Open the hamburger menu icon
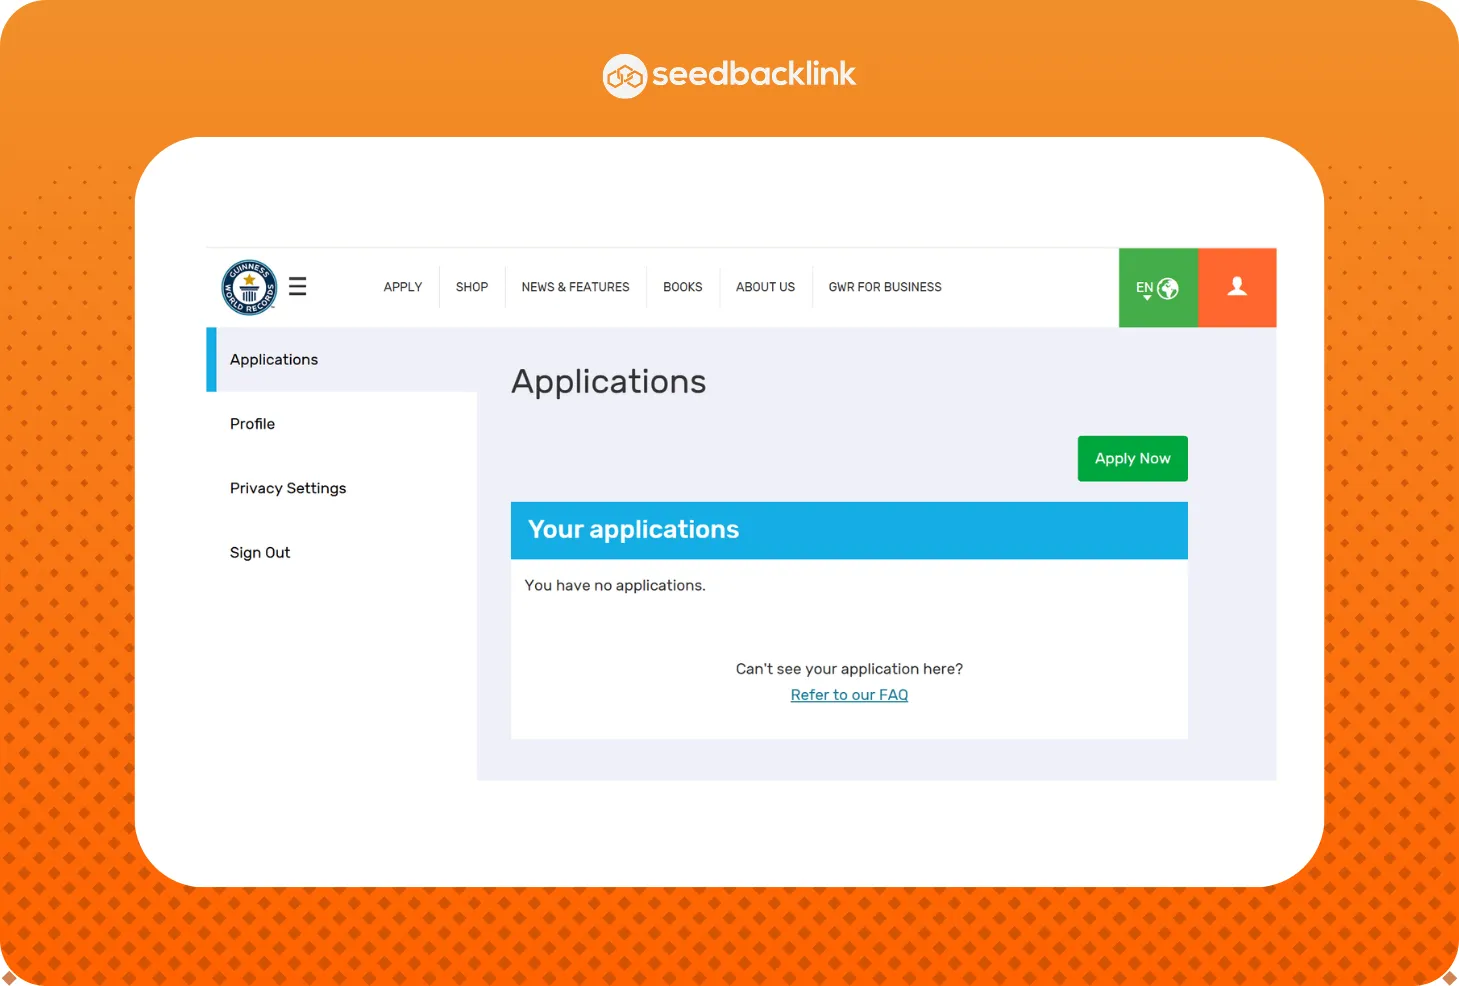 pyautogui.click(x=297, y=286)
